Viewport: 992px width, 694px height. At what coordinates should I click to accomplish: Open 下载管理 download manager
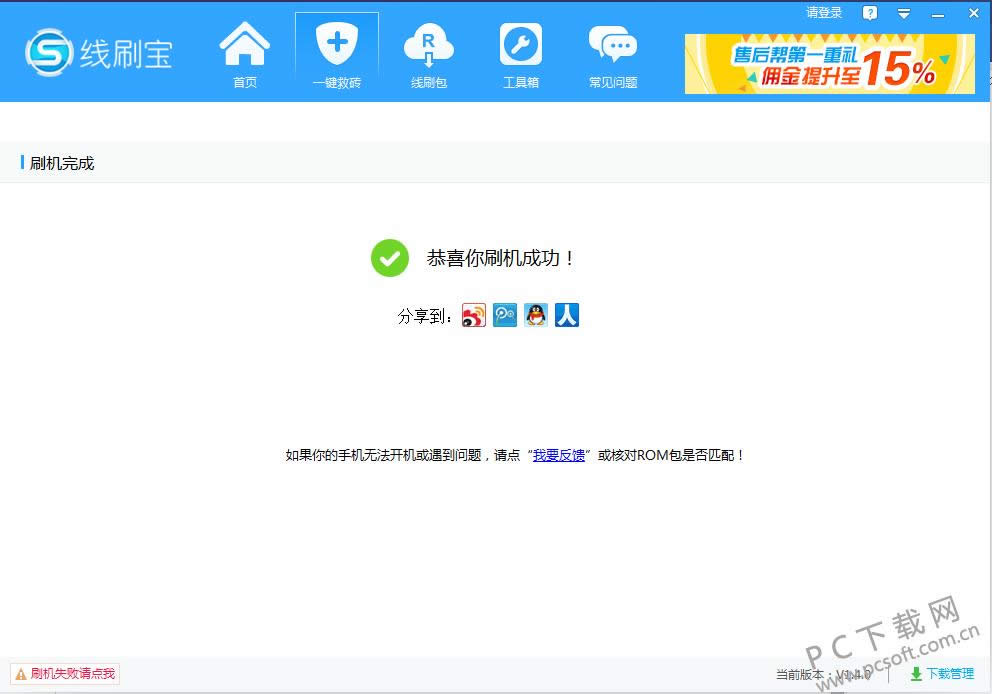(x=941, y=674)
